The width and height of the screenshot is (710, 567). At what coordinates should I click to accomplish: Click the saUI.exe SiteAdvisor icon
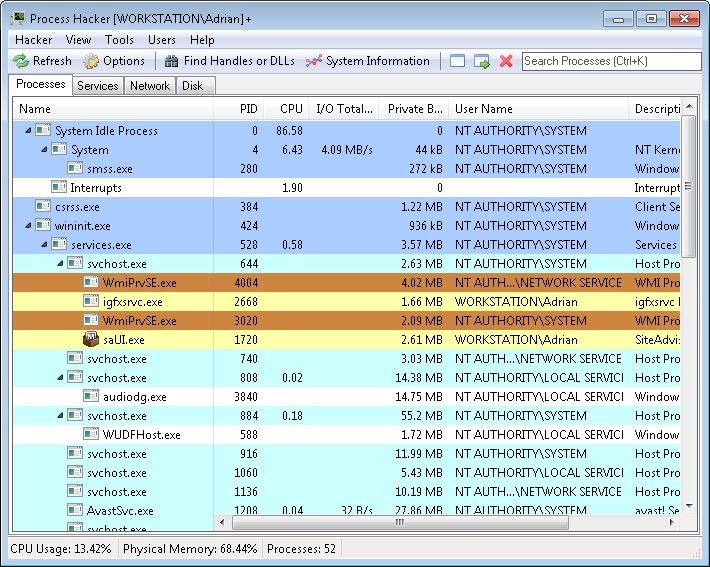click(91, 339)
